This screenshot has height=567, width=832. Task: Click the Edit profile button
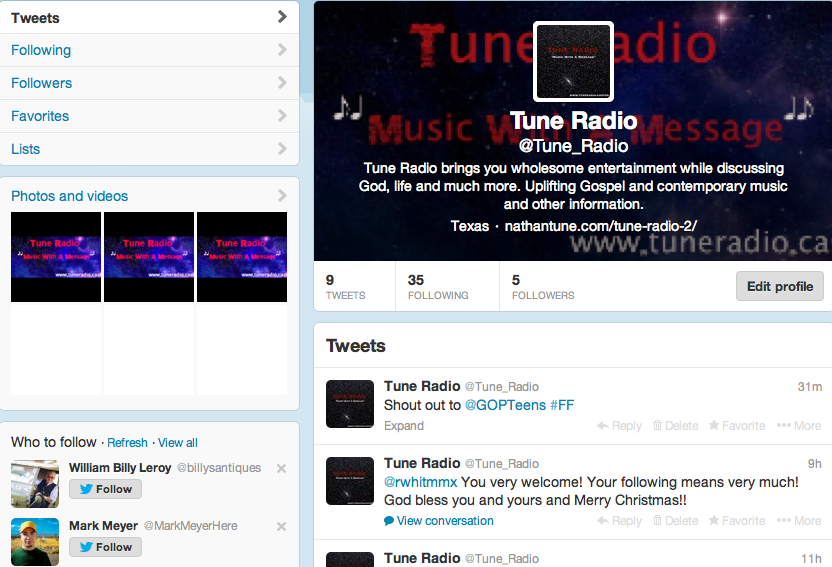tap(779, 286)
